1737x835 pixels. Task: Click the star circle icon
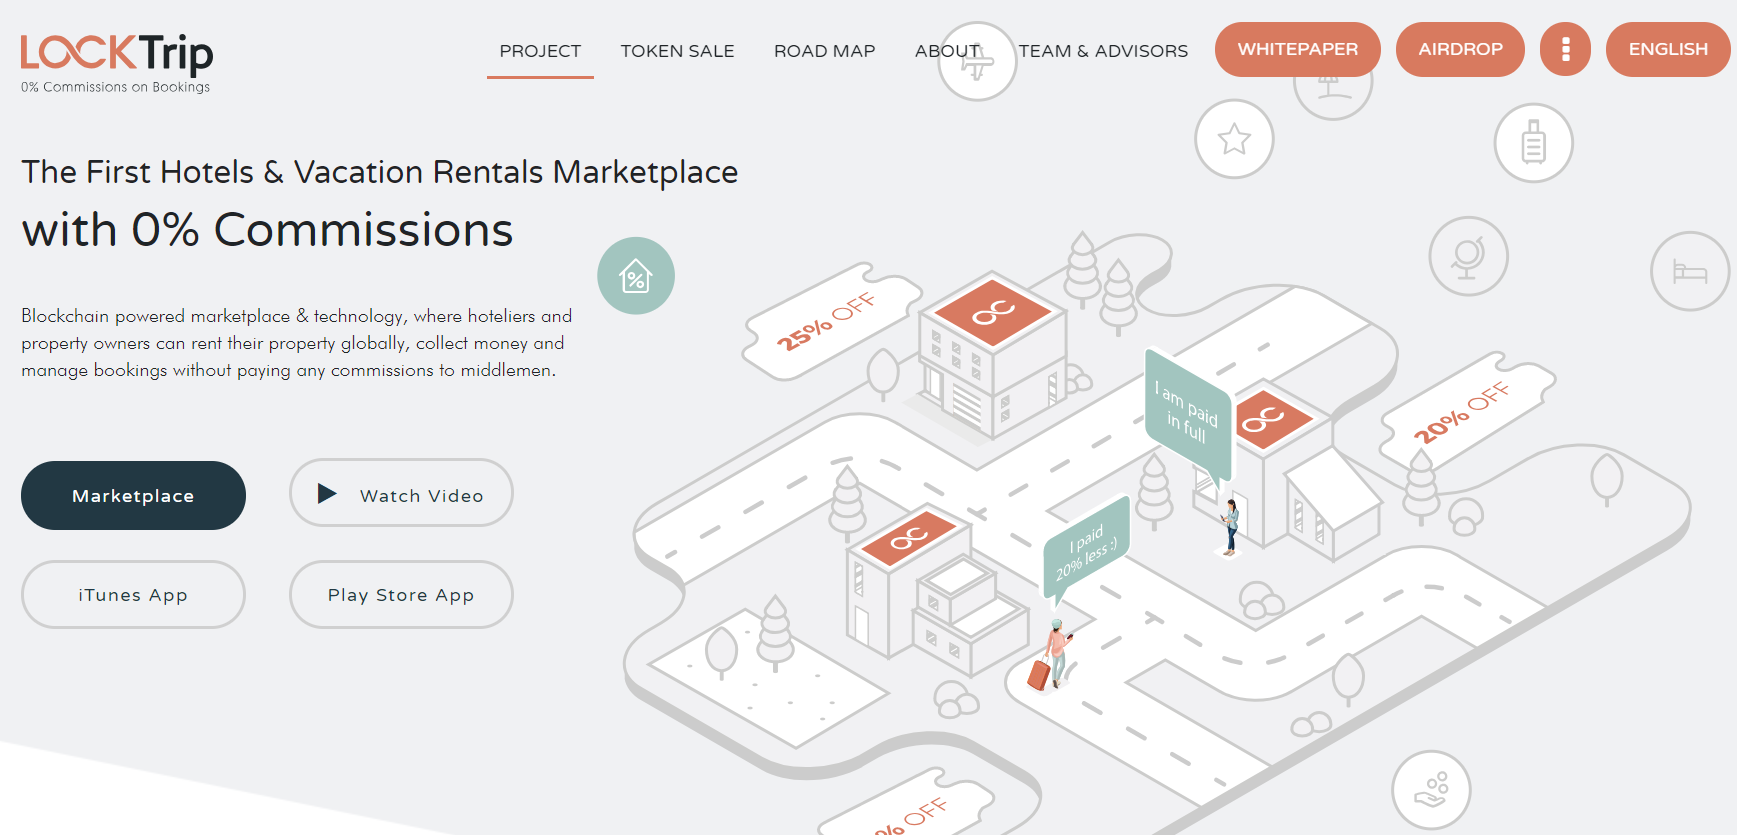pyautogui.click(x=1234, y=139)
